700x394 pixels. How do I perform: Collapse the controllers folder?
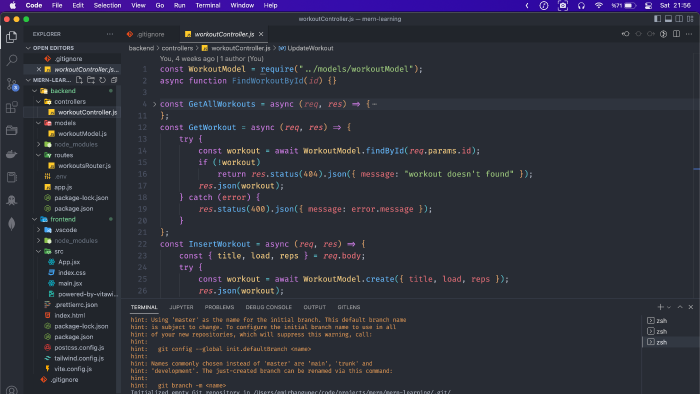pyautogui.click(x=38, y=101)
